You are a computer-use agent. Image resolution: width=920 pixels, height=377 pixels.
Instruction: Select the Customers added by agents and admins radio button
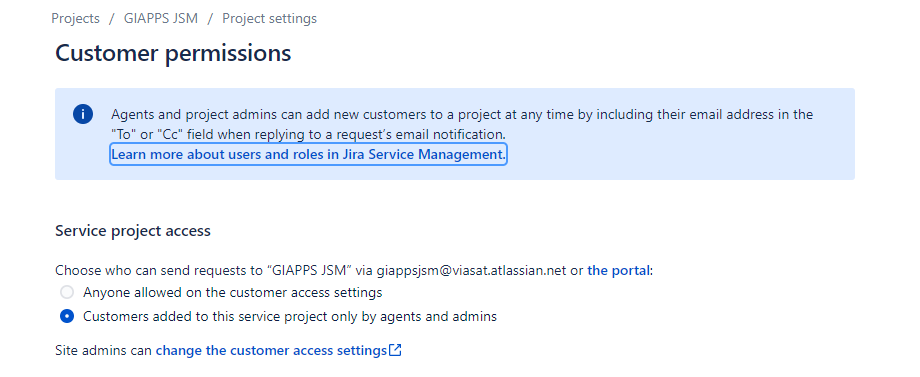[x=67, y=317]
